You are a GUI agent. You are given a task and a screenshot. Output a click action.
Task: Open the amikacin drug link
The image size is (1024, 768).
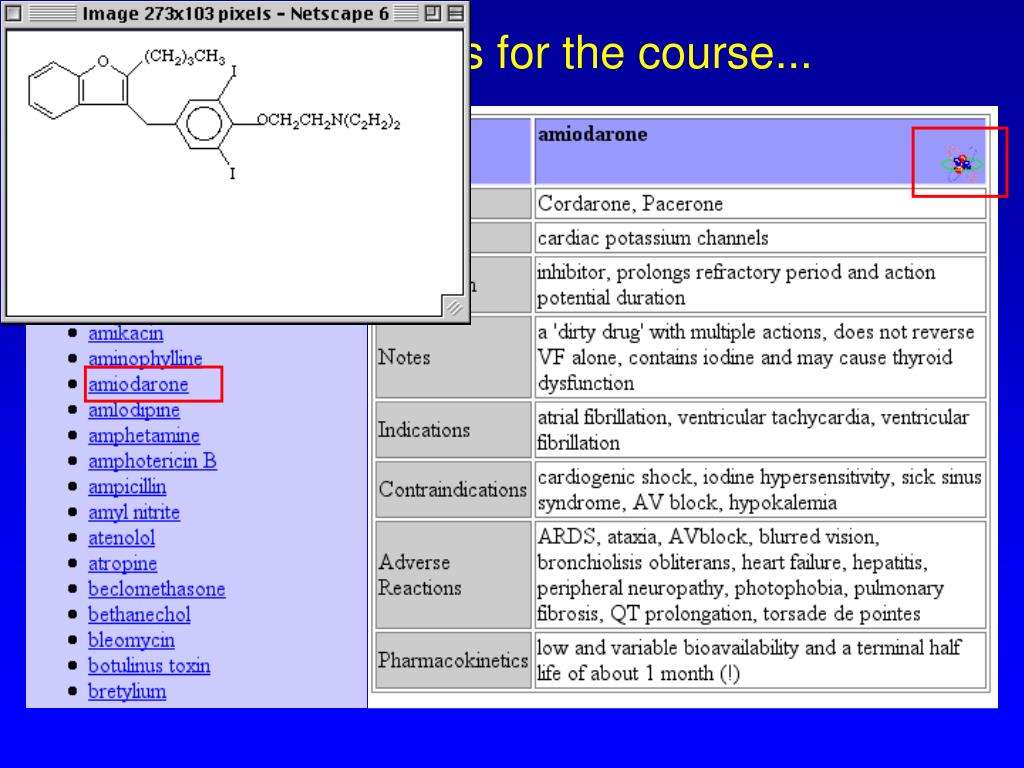125,333
